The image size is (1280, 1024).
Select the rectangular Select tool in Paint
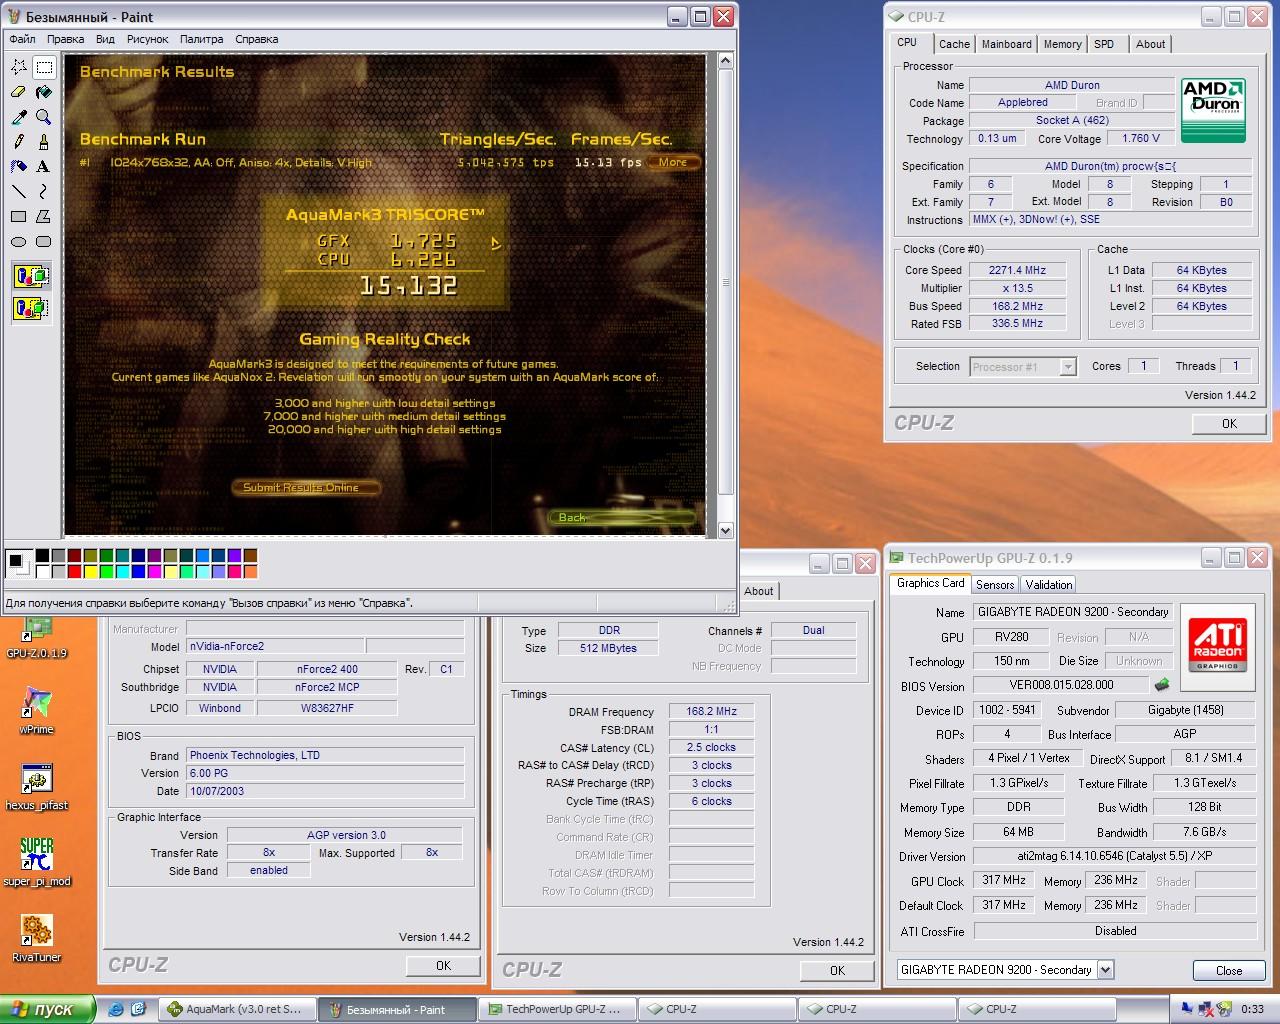[x=44, y=67]
